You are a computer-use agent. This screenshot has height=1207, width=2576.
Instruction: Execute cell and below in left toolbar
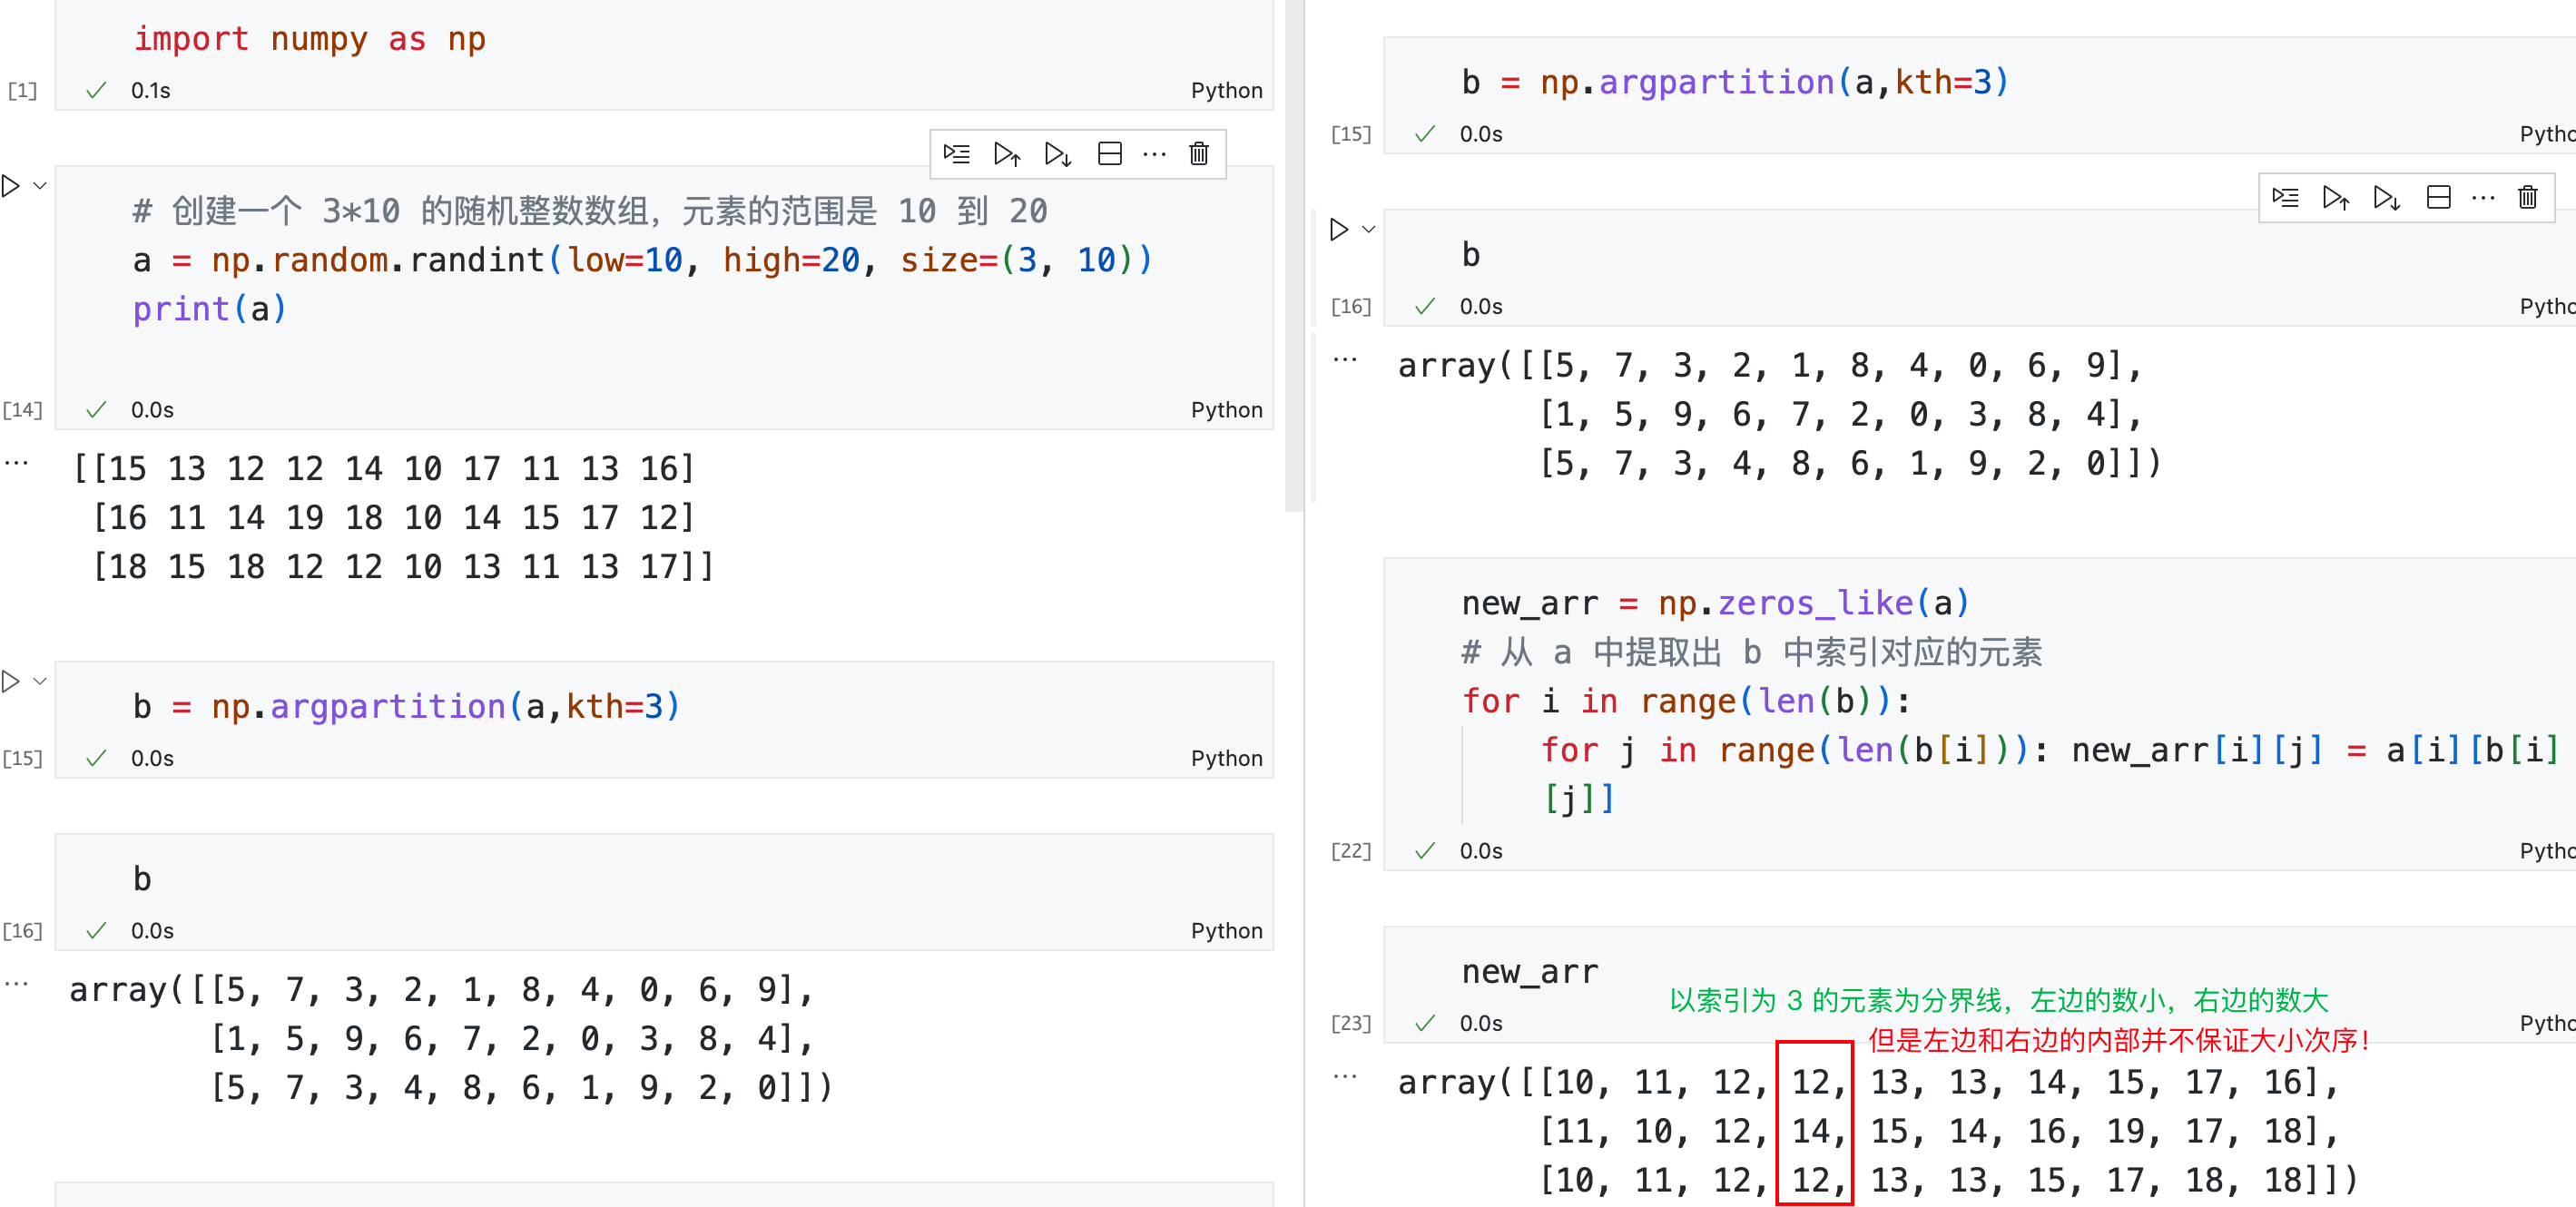coord(1057,154)
